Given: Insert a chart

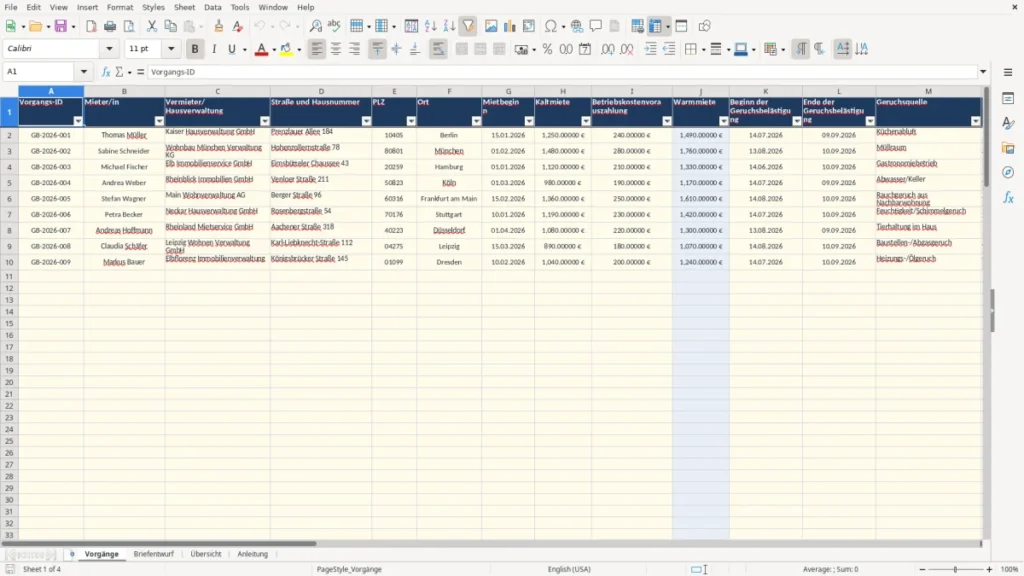Looking at the screenshot, I should 510,26.
